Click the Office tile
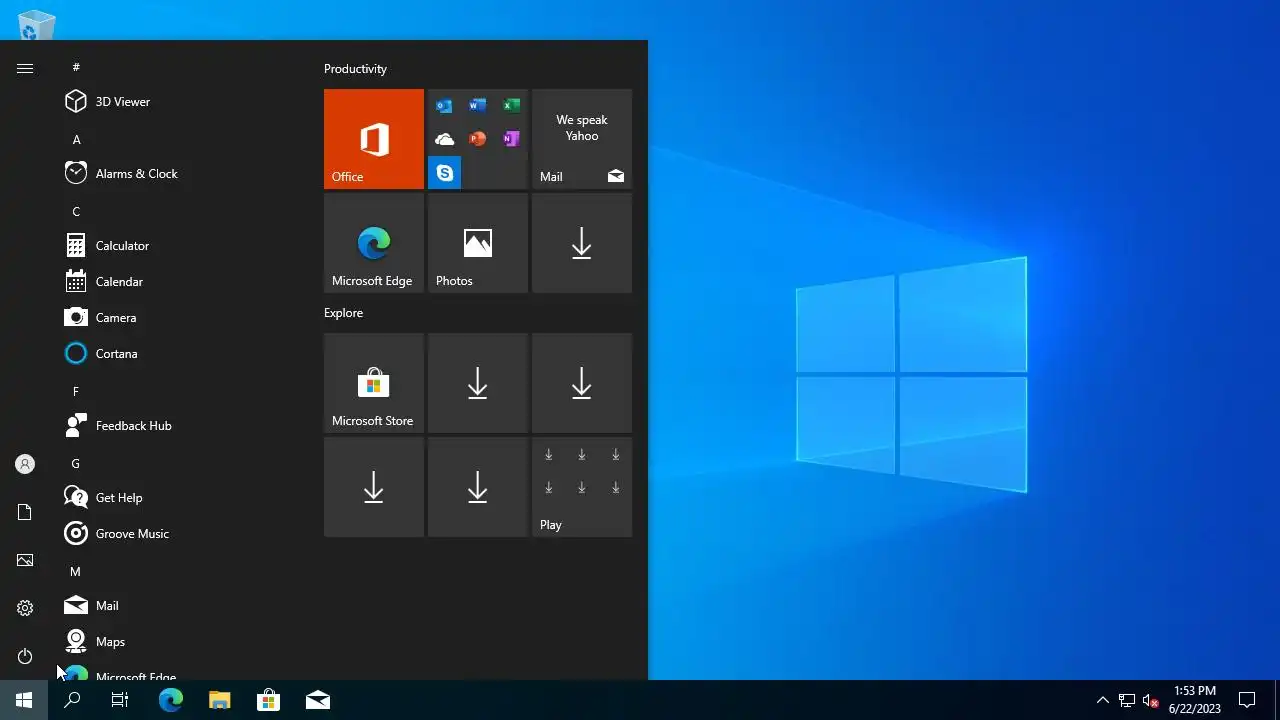The image size is (1280, 720). click(374, 139)
